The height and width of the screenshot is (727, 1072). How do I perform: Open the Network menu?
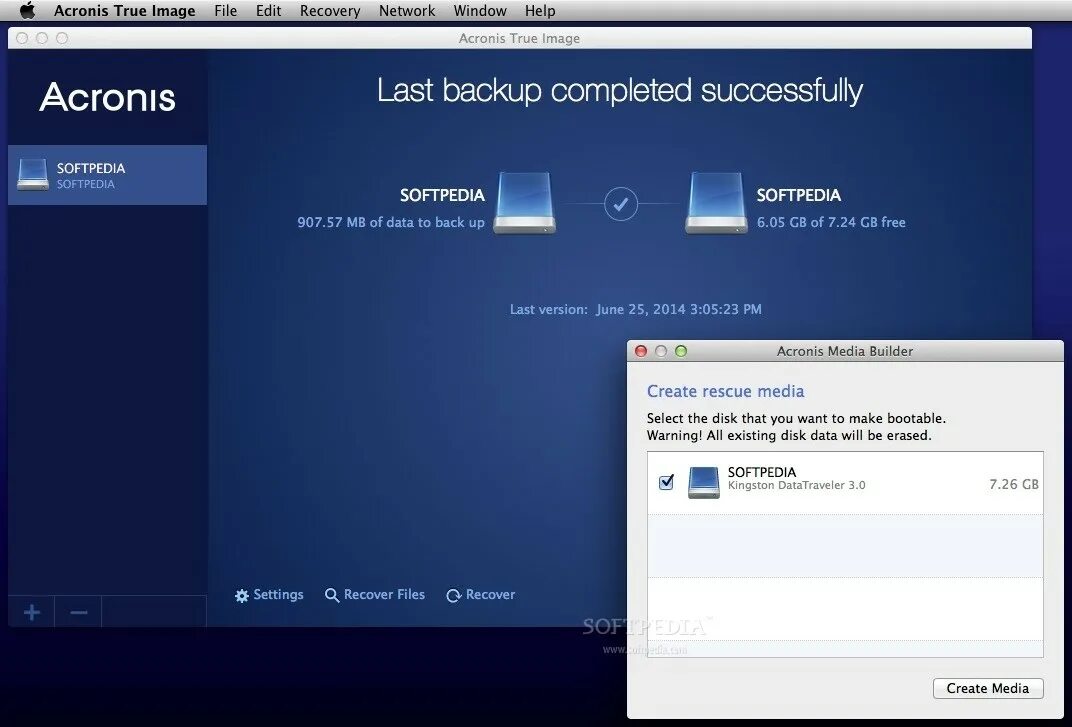pos(407,10)
